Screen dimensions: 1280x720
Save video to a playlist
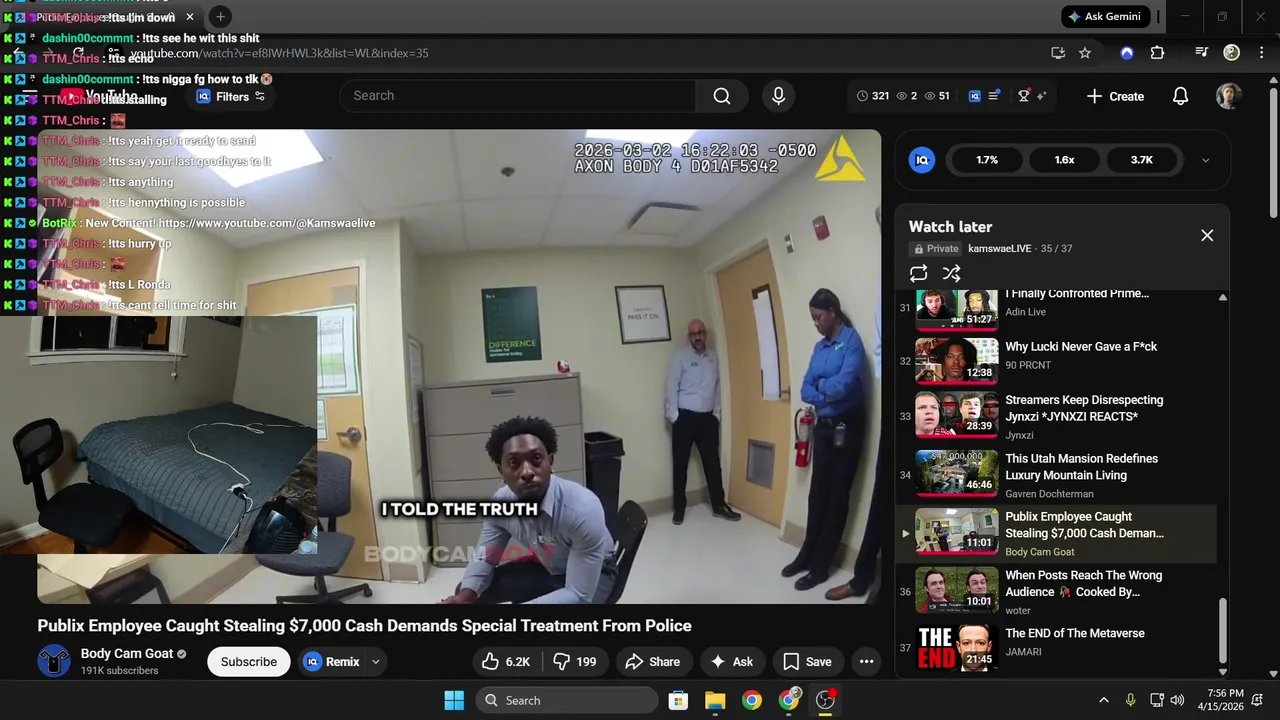click(807, 661)
